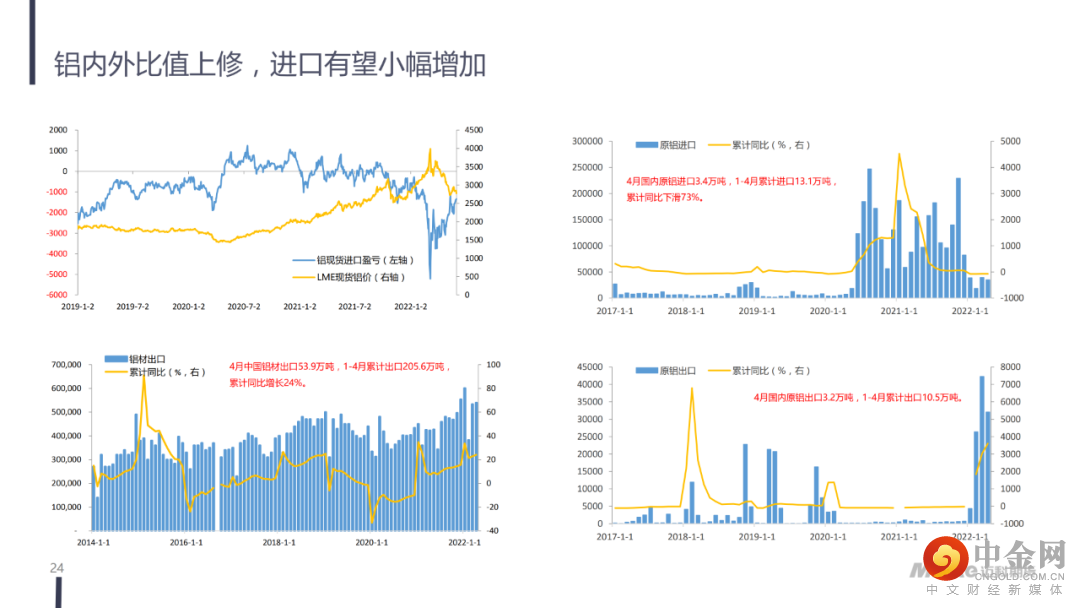Click the blue 铝现货进口盈亏 legend line
This screenshot has height=608, width=1080.
tap(303, 260)
